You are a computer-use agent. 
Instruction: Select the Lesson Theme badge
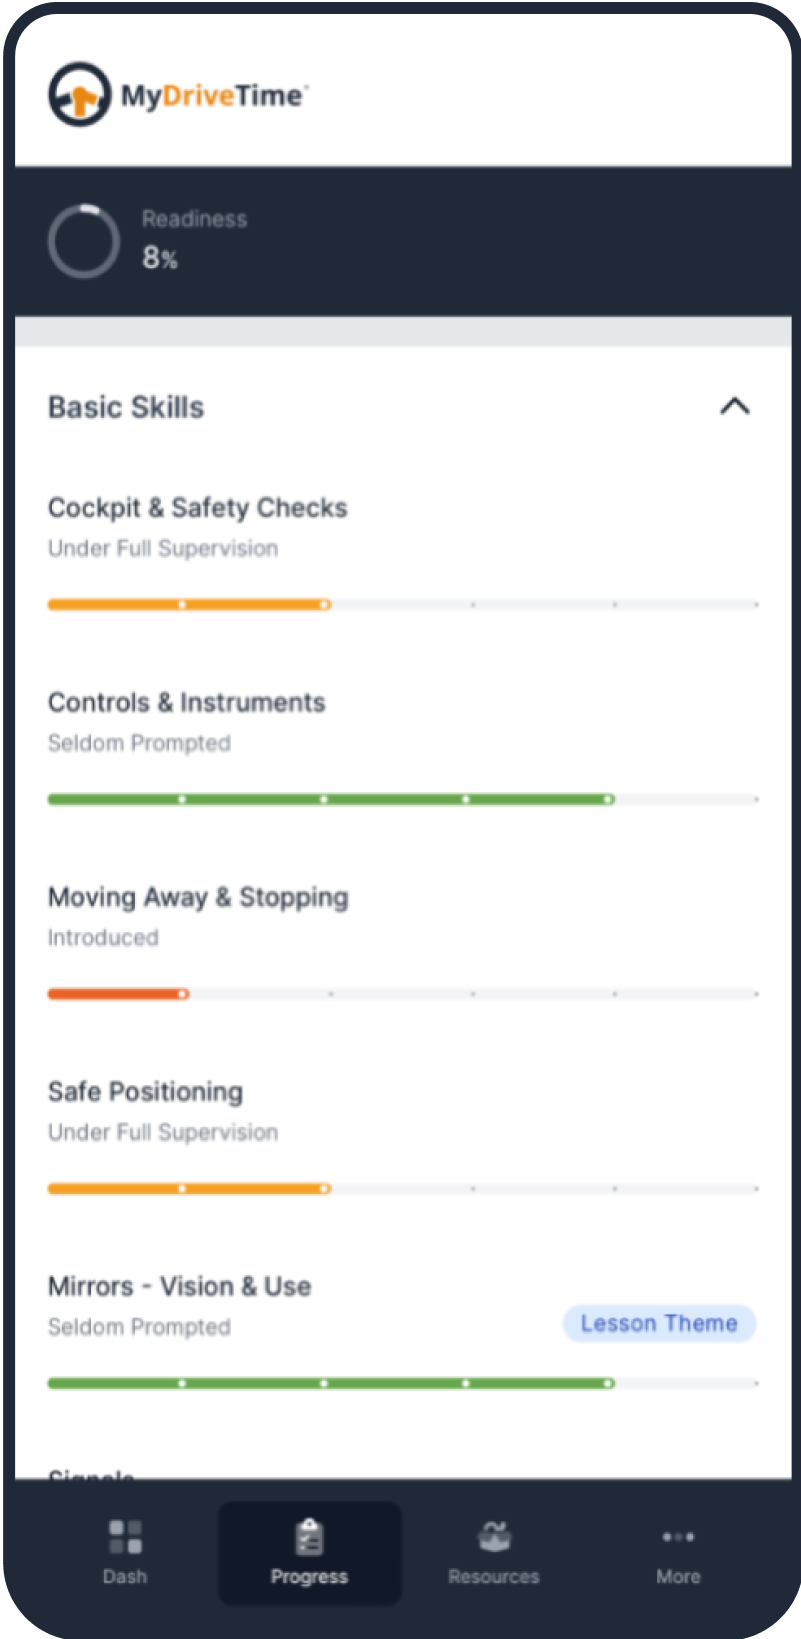(x=659, y=1323)
